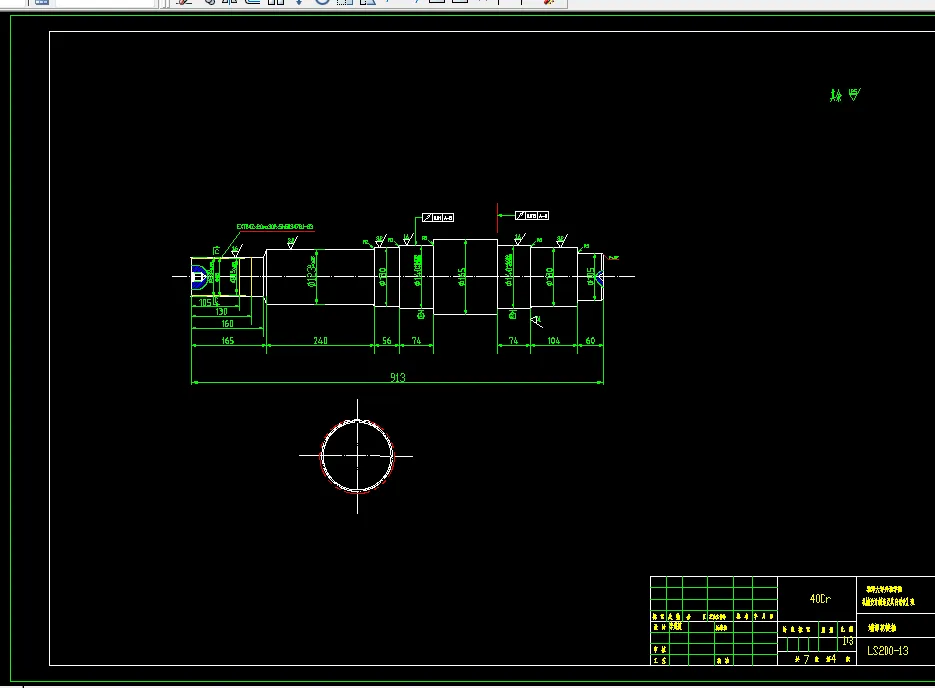Viewport: 935px width, 688px height.
Task: Select the 105 length dimension
Action: (x=206, y=302)
